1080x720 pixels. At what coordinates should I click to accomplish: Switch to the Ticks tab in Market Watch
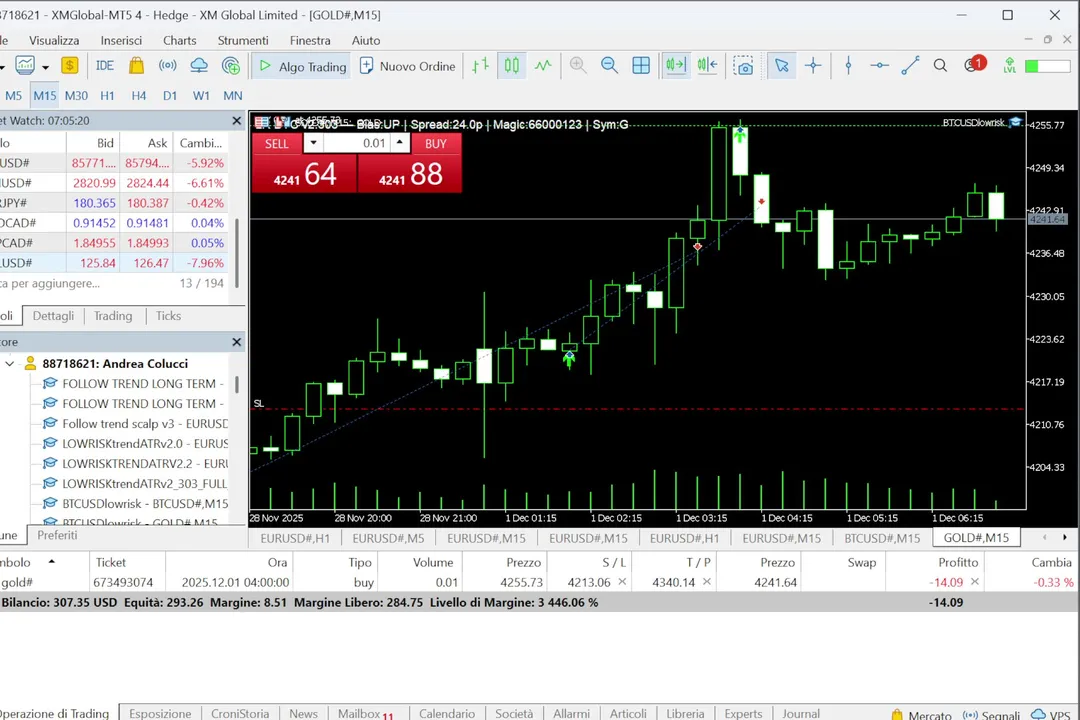168,316
